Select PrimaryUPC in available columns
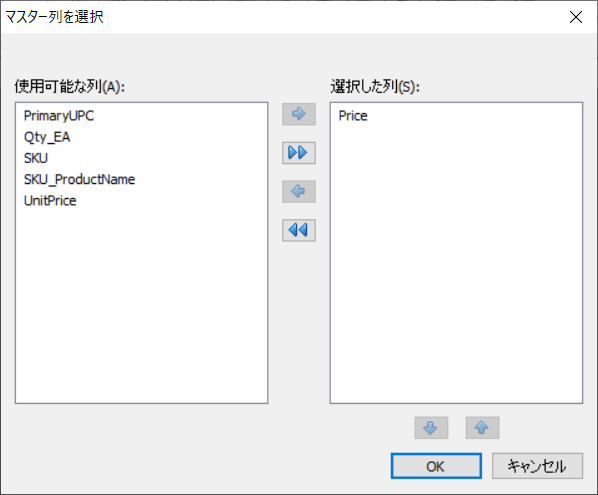Image resolution: width=598 pixels, height=495 pixels. [59, 116]
